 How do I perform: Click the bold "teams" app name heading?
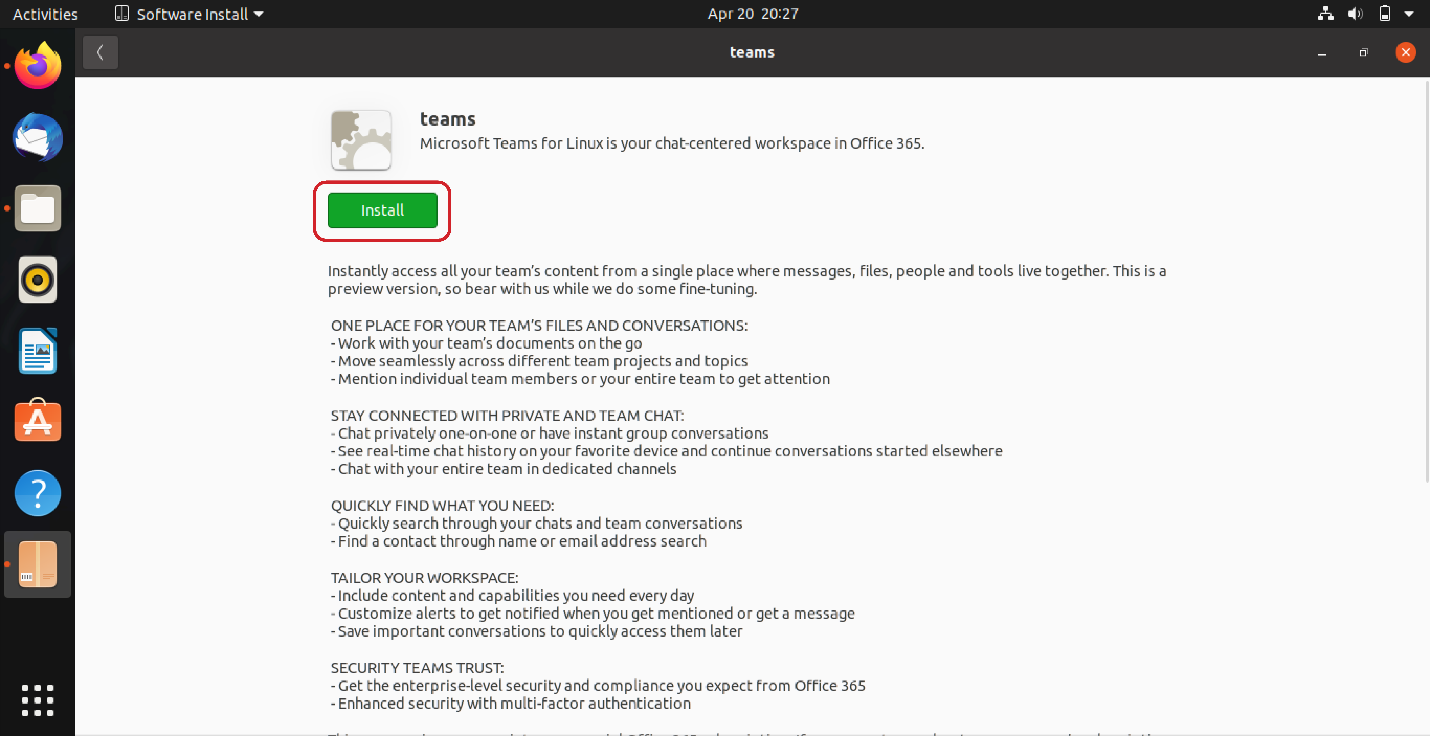click(447, 119)
